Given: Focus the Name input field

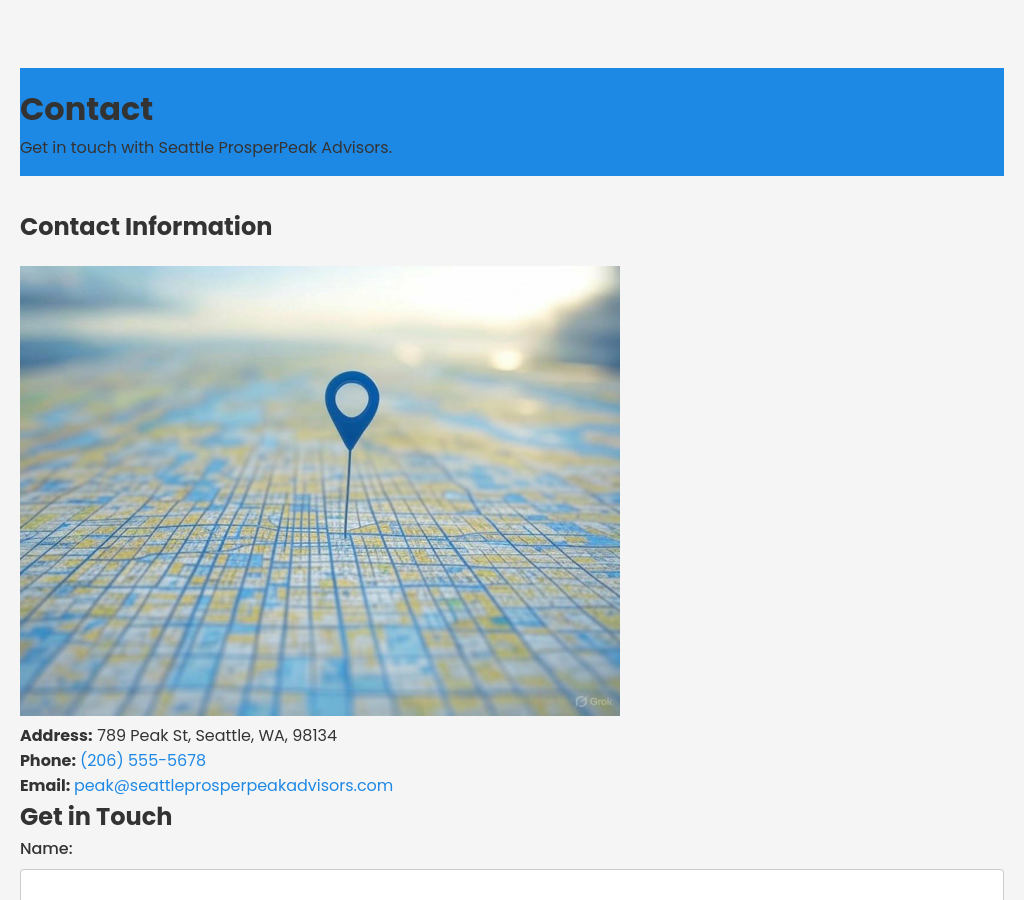Looking at the screenshot, I should click(512, 885).
